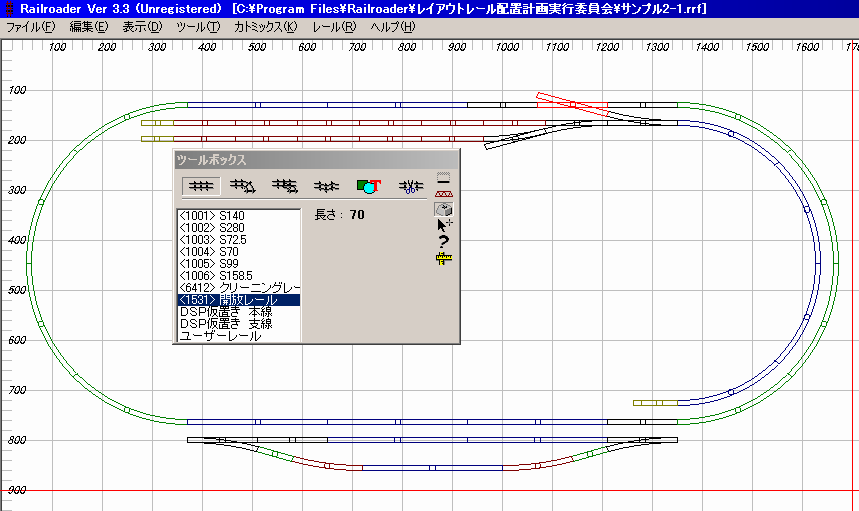The height and width of the screenshot is (511, 859).
Task: Open the 編集(E) menu
Action: 89,26
